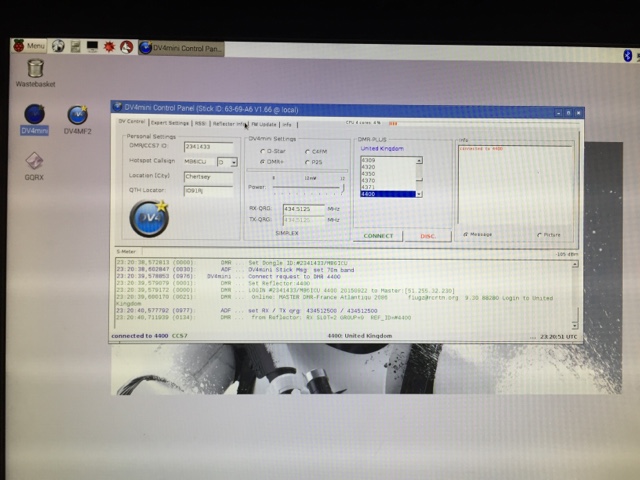Click in the Location (City) field
This screenshot has height=480, width=640.
pos(209,177)
